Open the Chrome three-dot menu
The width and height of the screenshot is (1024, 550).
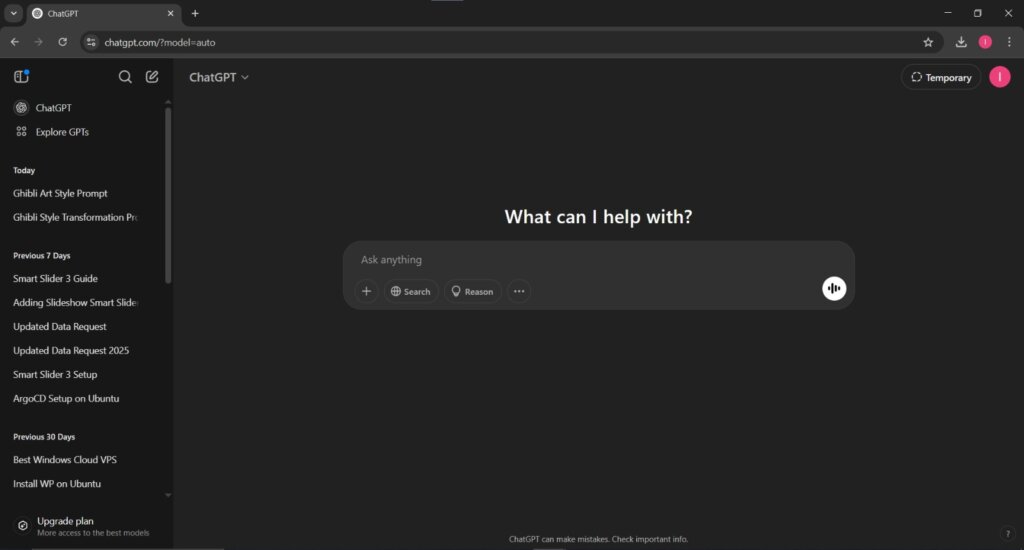tap(1009, 42)
